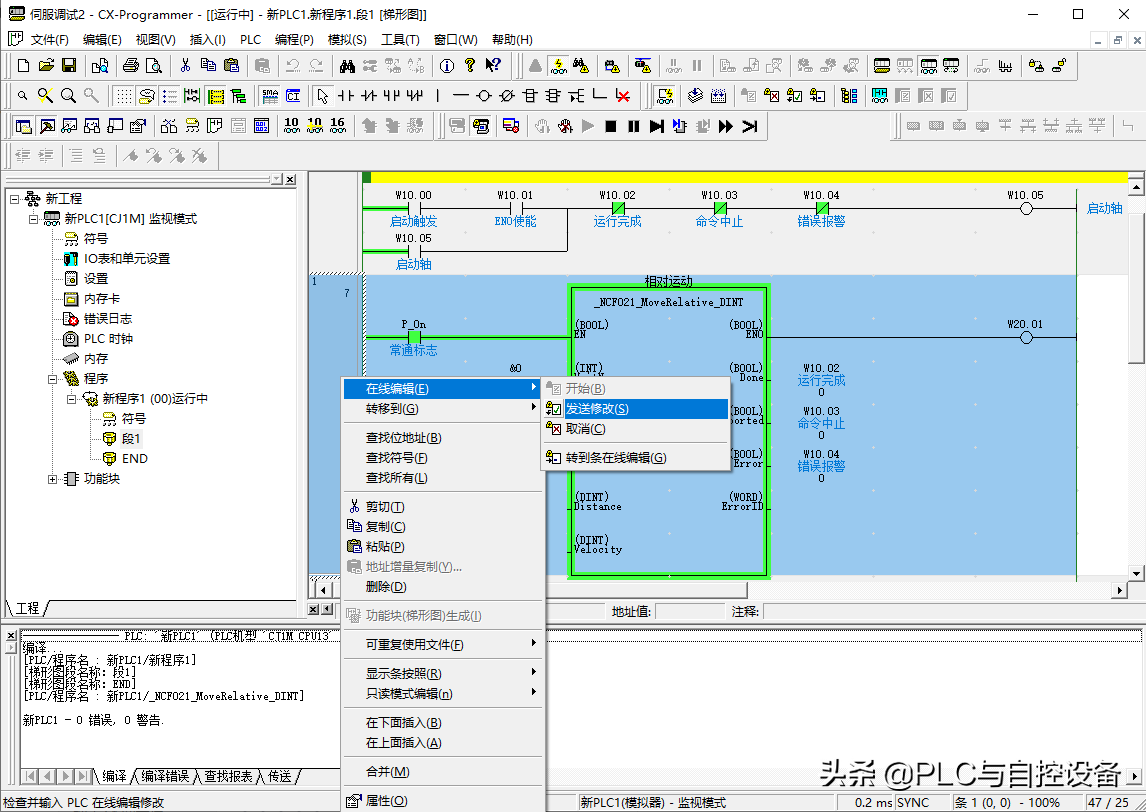The width and height of the screenshot is (1146, 812).
Task: Toggle the project workspace view icon
Action: (x=21, y=126)
